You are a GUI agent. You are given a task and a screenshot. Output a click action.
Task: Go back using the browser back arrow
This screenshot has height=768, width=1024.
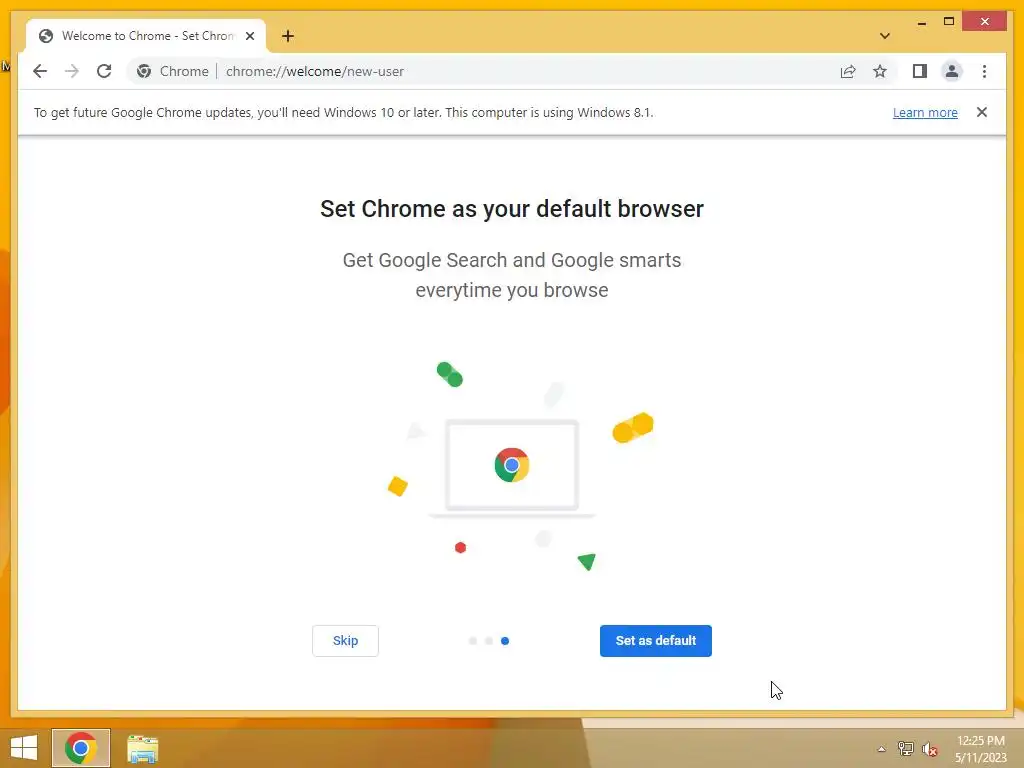point(40,71)
